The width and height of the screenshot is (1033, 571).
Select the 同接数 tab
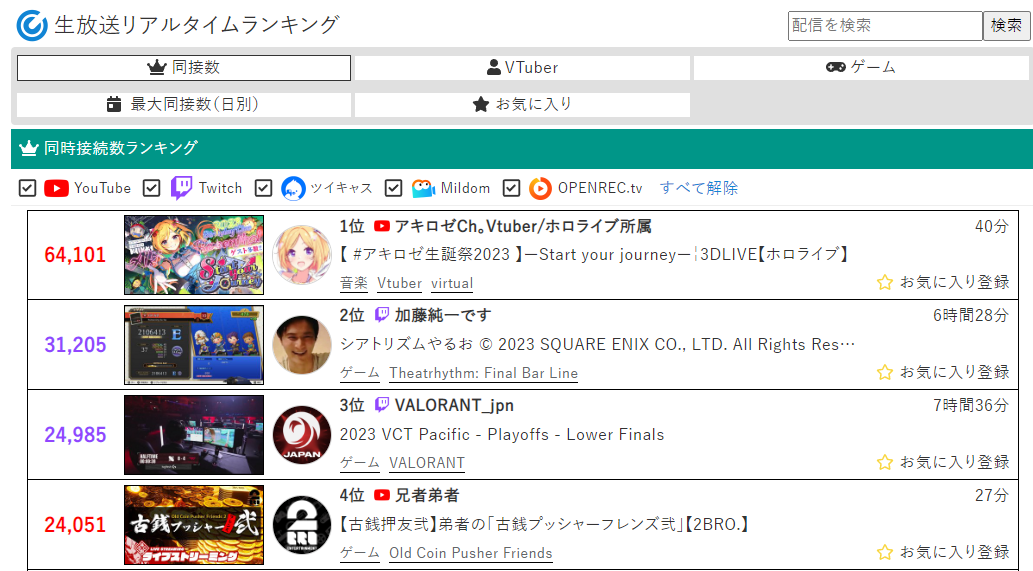point(184,68)
